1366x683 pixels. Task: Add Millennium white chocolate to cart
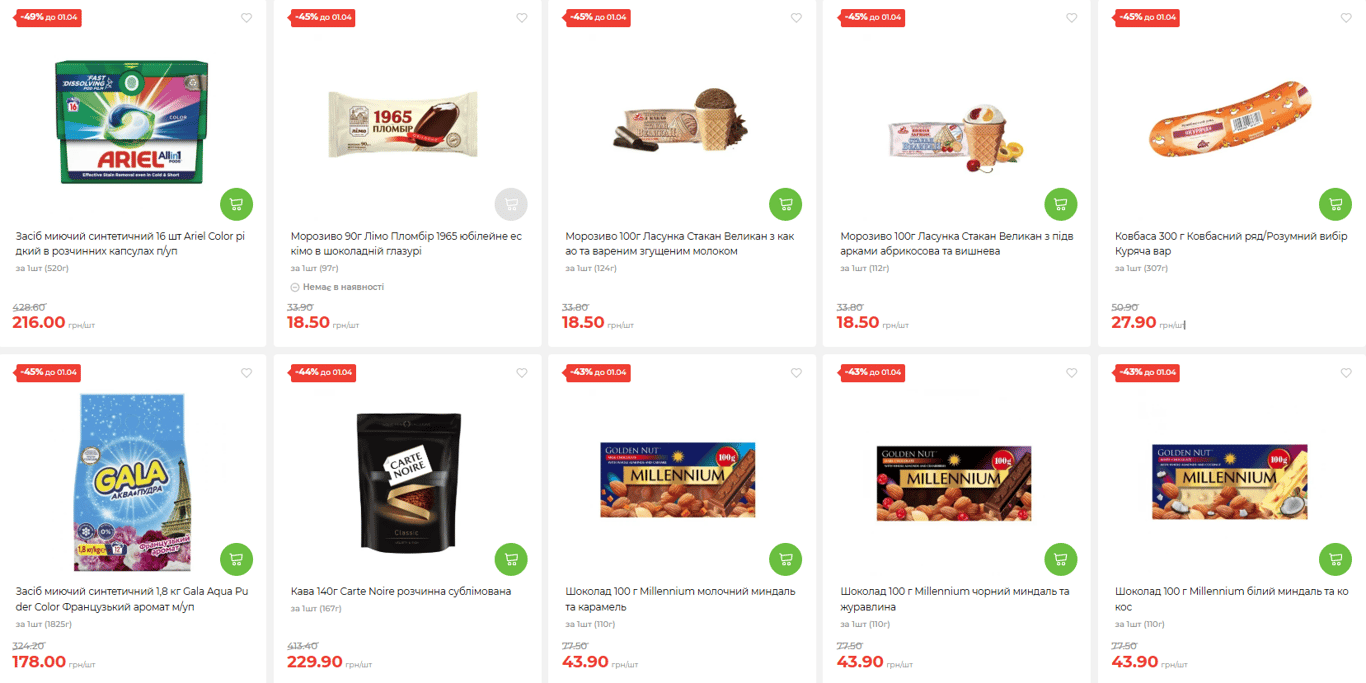tap(1335, 559)
